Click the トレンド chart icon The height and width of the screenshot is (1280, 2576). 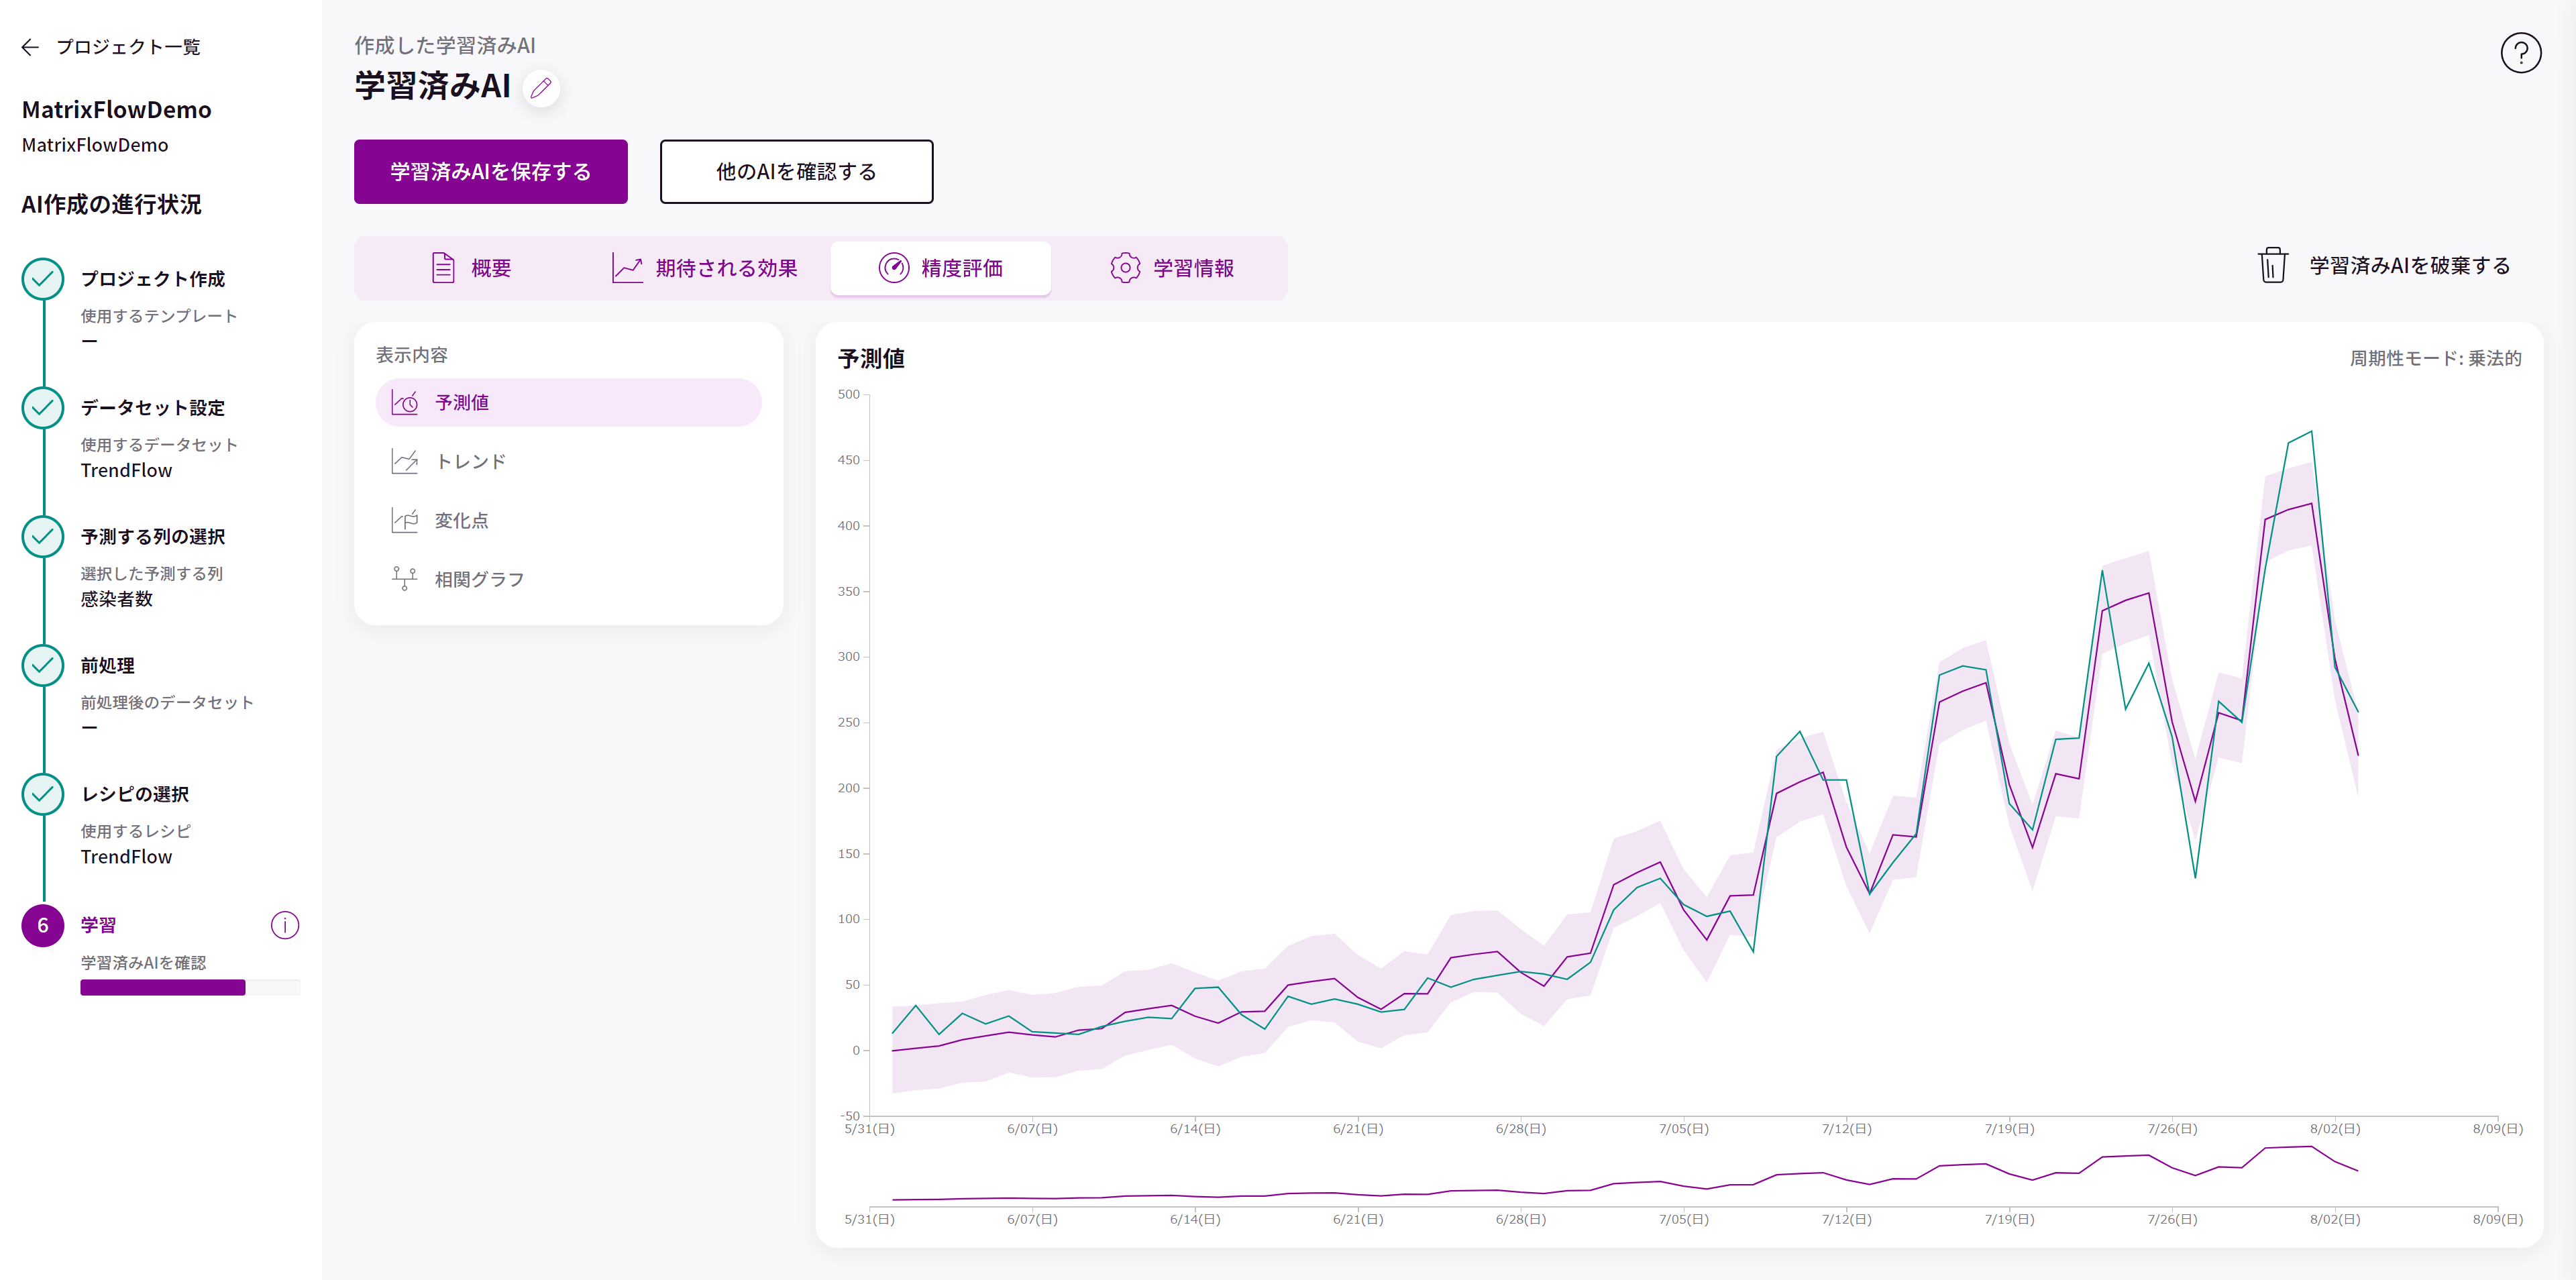[404, 461]
